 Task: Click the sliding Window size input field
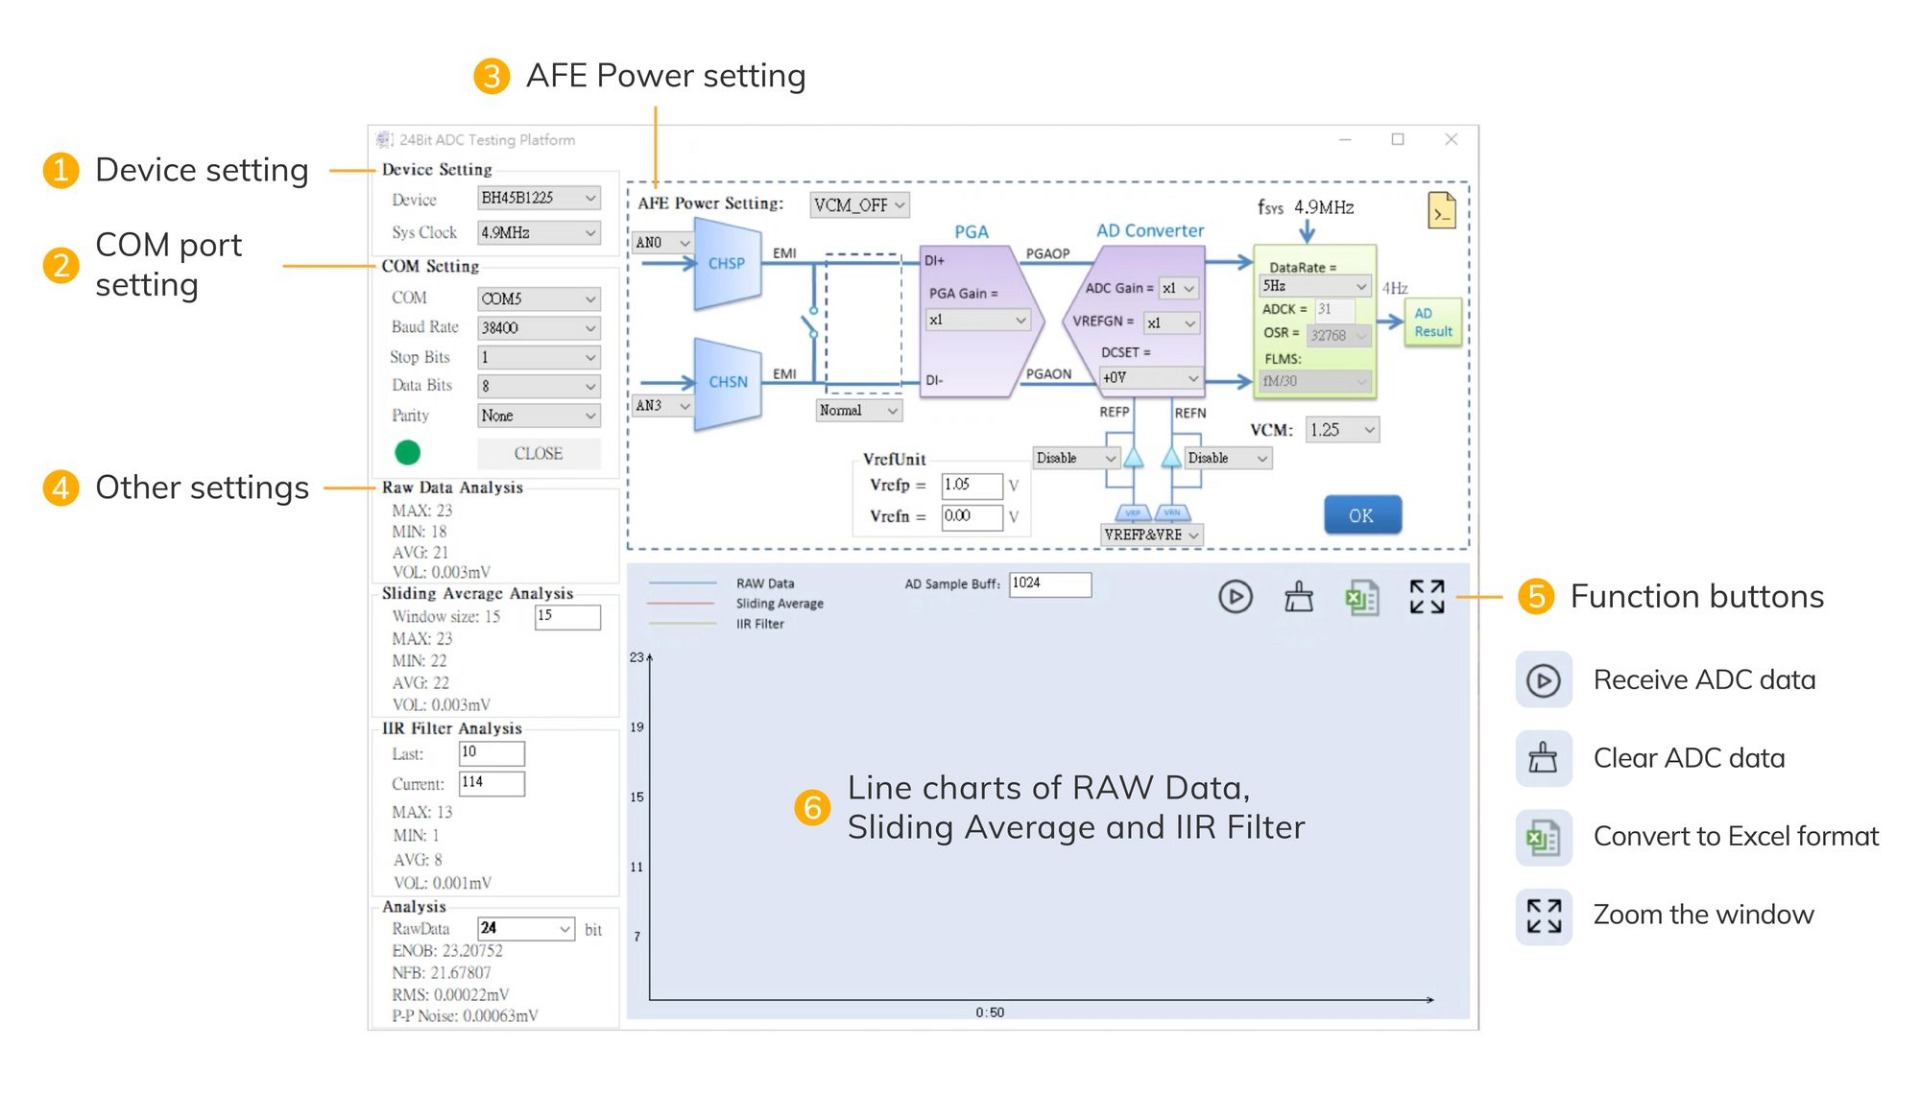pyautogui.click(x=567, y=617)
